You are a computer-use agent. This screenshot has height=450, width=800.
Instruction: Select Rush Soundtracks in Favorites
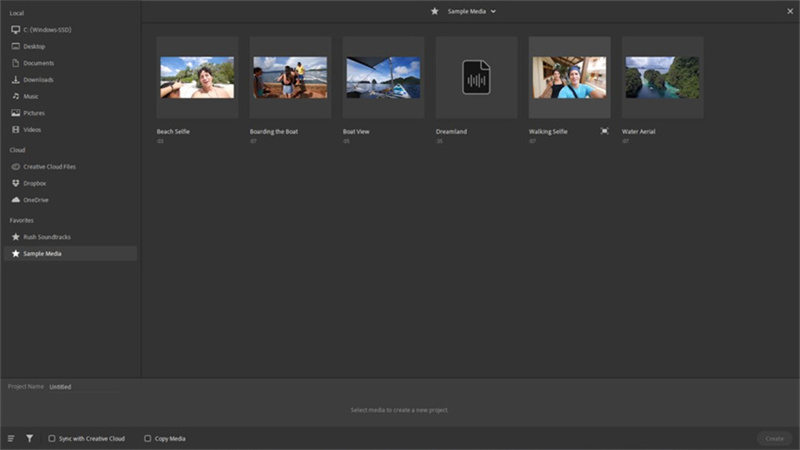46,237
